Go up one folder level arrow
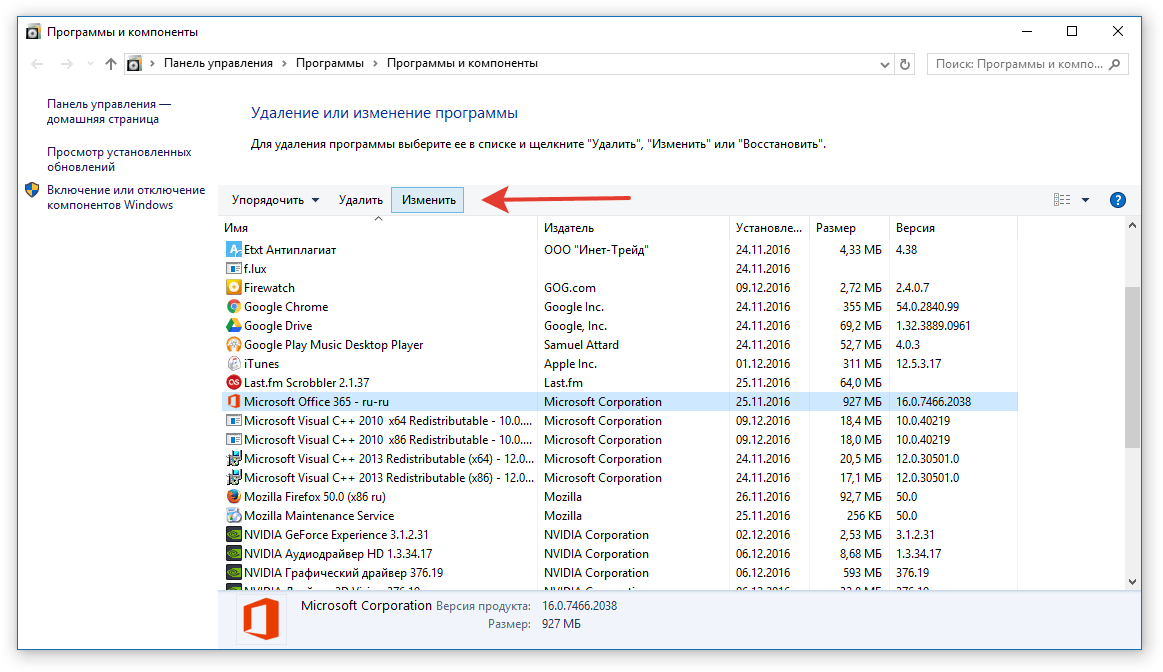Screen dimensions: 1163x672 [x=110, y=64]
